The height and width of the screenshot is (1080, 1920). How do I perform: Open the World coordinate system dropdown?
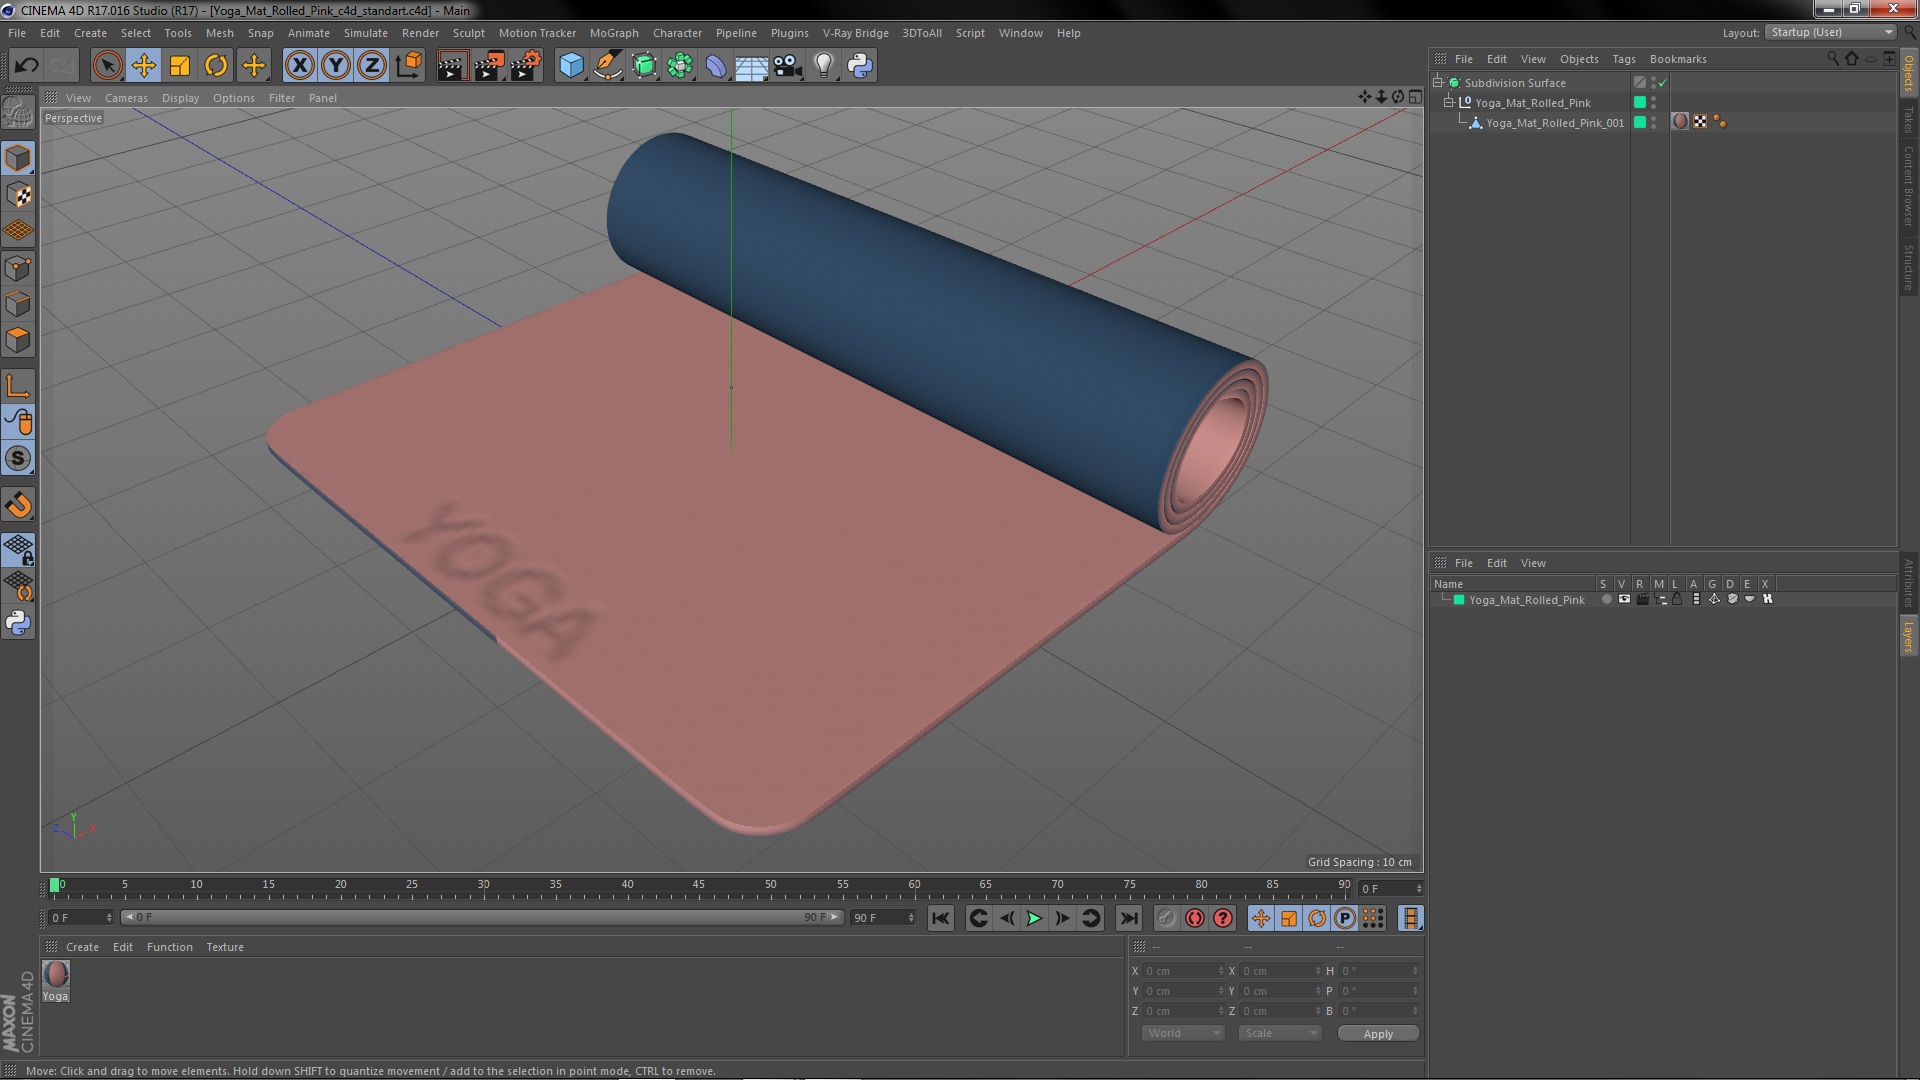(1183, 1033)
